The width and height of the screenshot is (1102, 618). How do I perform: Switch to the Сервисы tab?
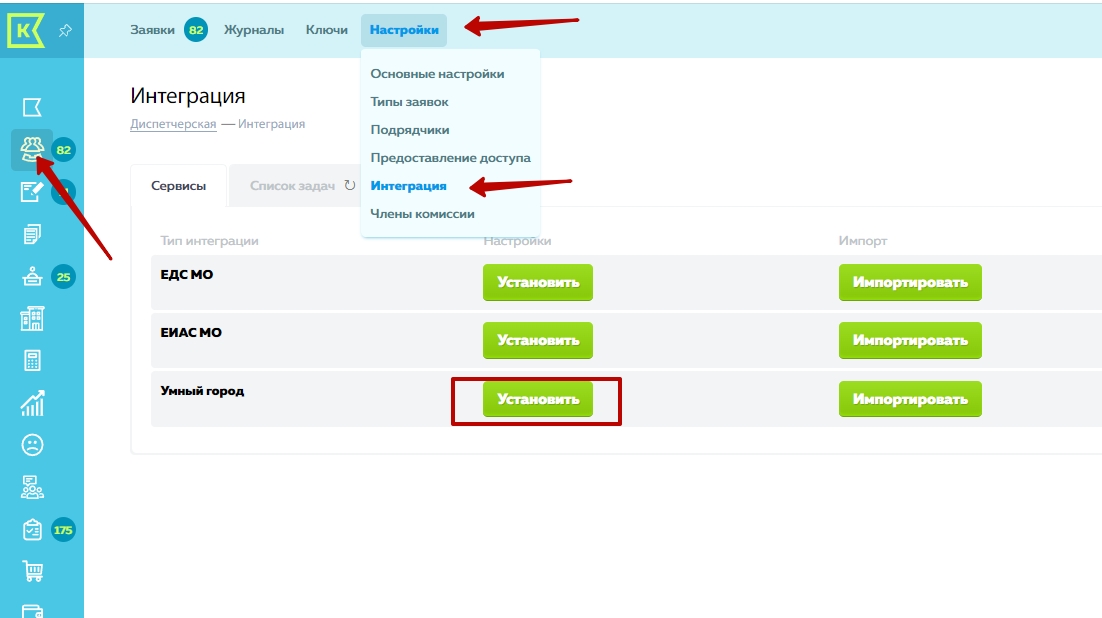pyautogui.click(x=179, y=186)
